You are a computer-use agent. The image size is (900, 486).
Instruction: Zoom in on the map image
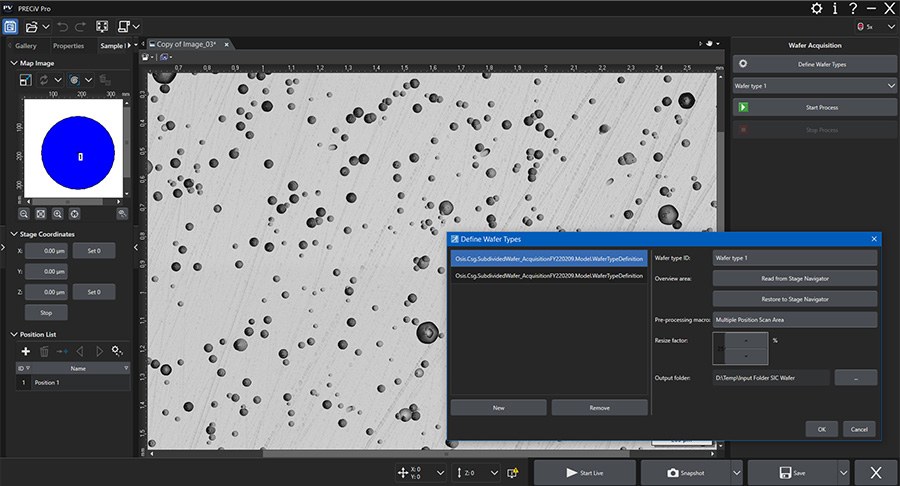pos(57,213)
